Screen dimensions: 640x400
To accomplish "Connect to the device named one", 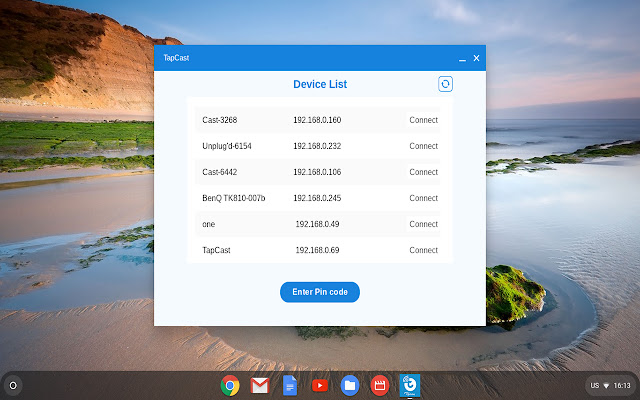I will tap(423, 224).
